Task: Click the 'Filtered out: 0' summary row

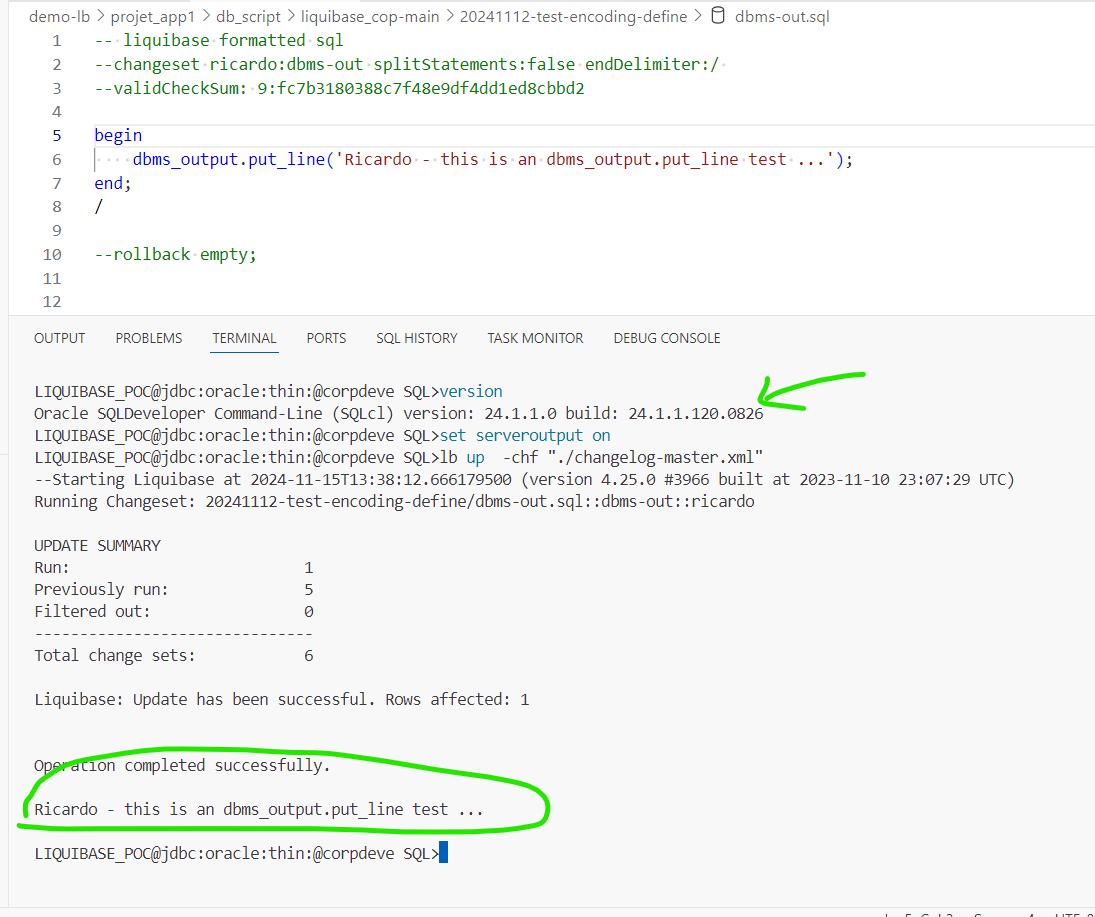Action: pos(174,611)
